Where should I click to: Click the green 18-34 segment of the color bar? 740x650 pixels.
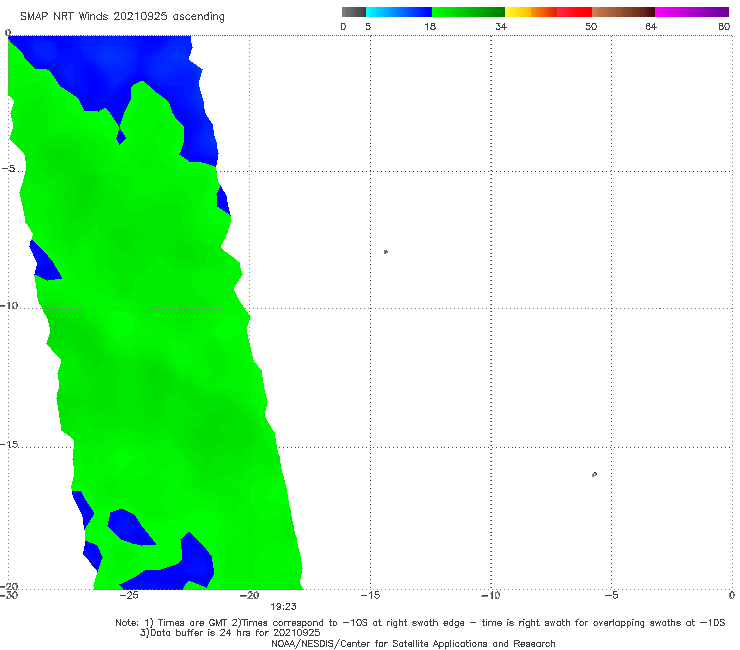[x=468, y=12]
